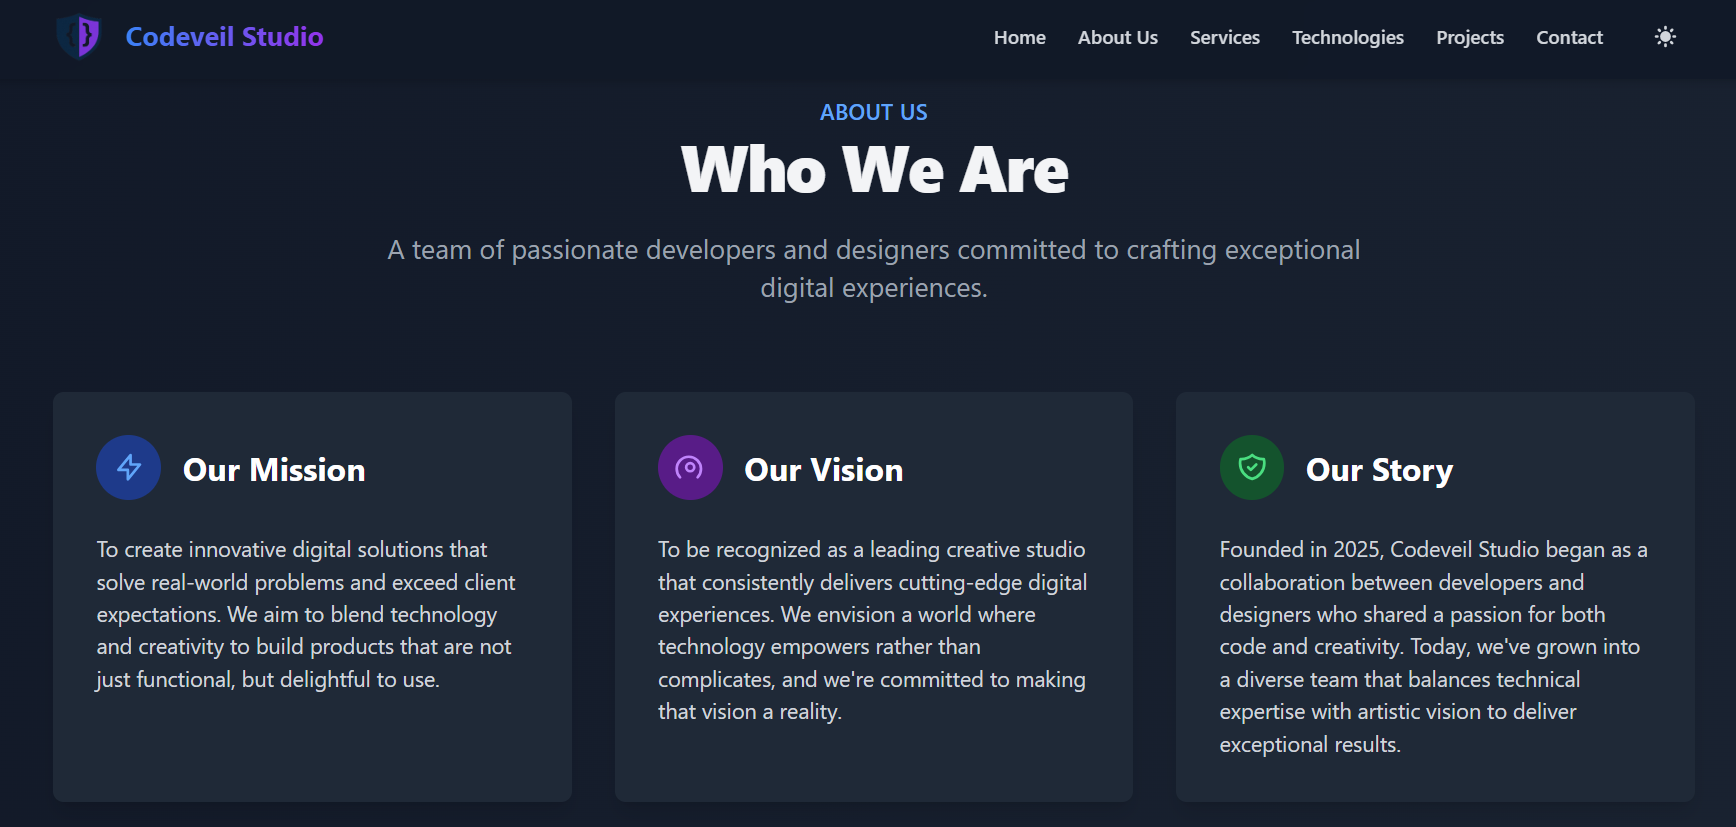Click the green Our Story shield icon
Screen dimensions: 1736x827
tap(1251, 467)
